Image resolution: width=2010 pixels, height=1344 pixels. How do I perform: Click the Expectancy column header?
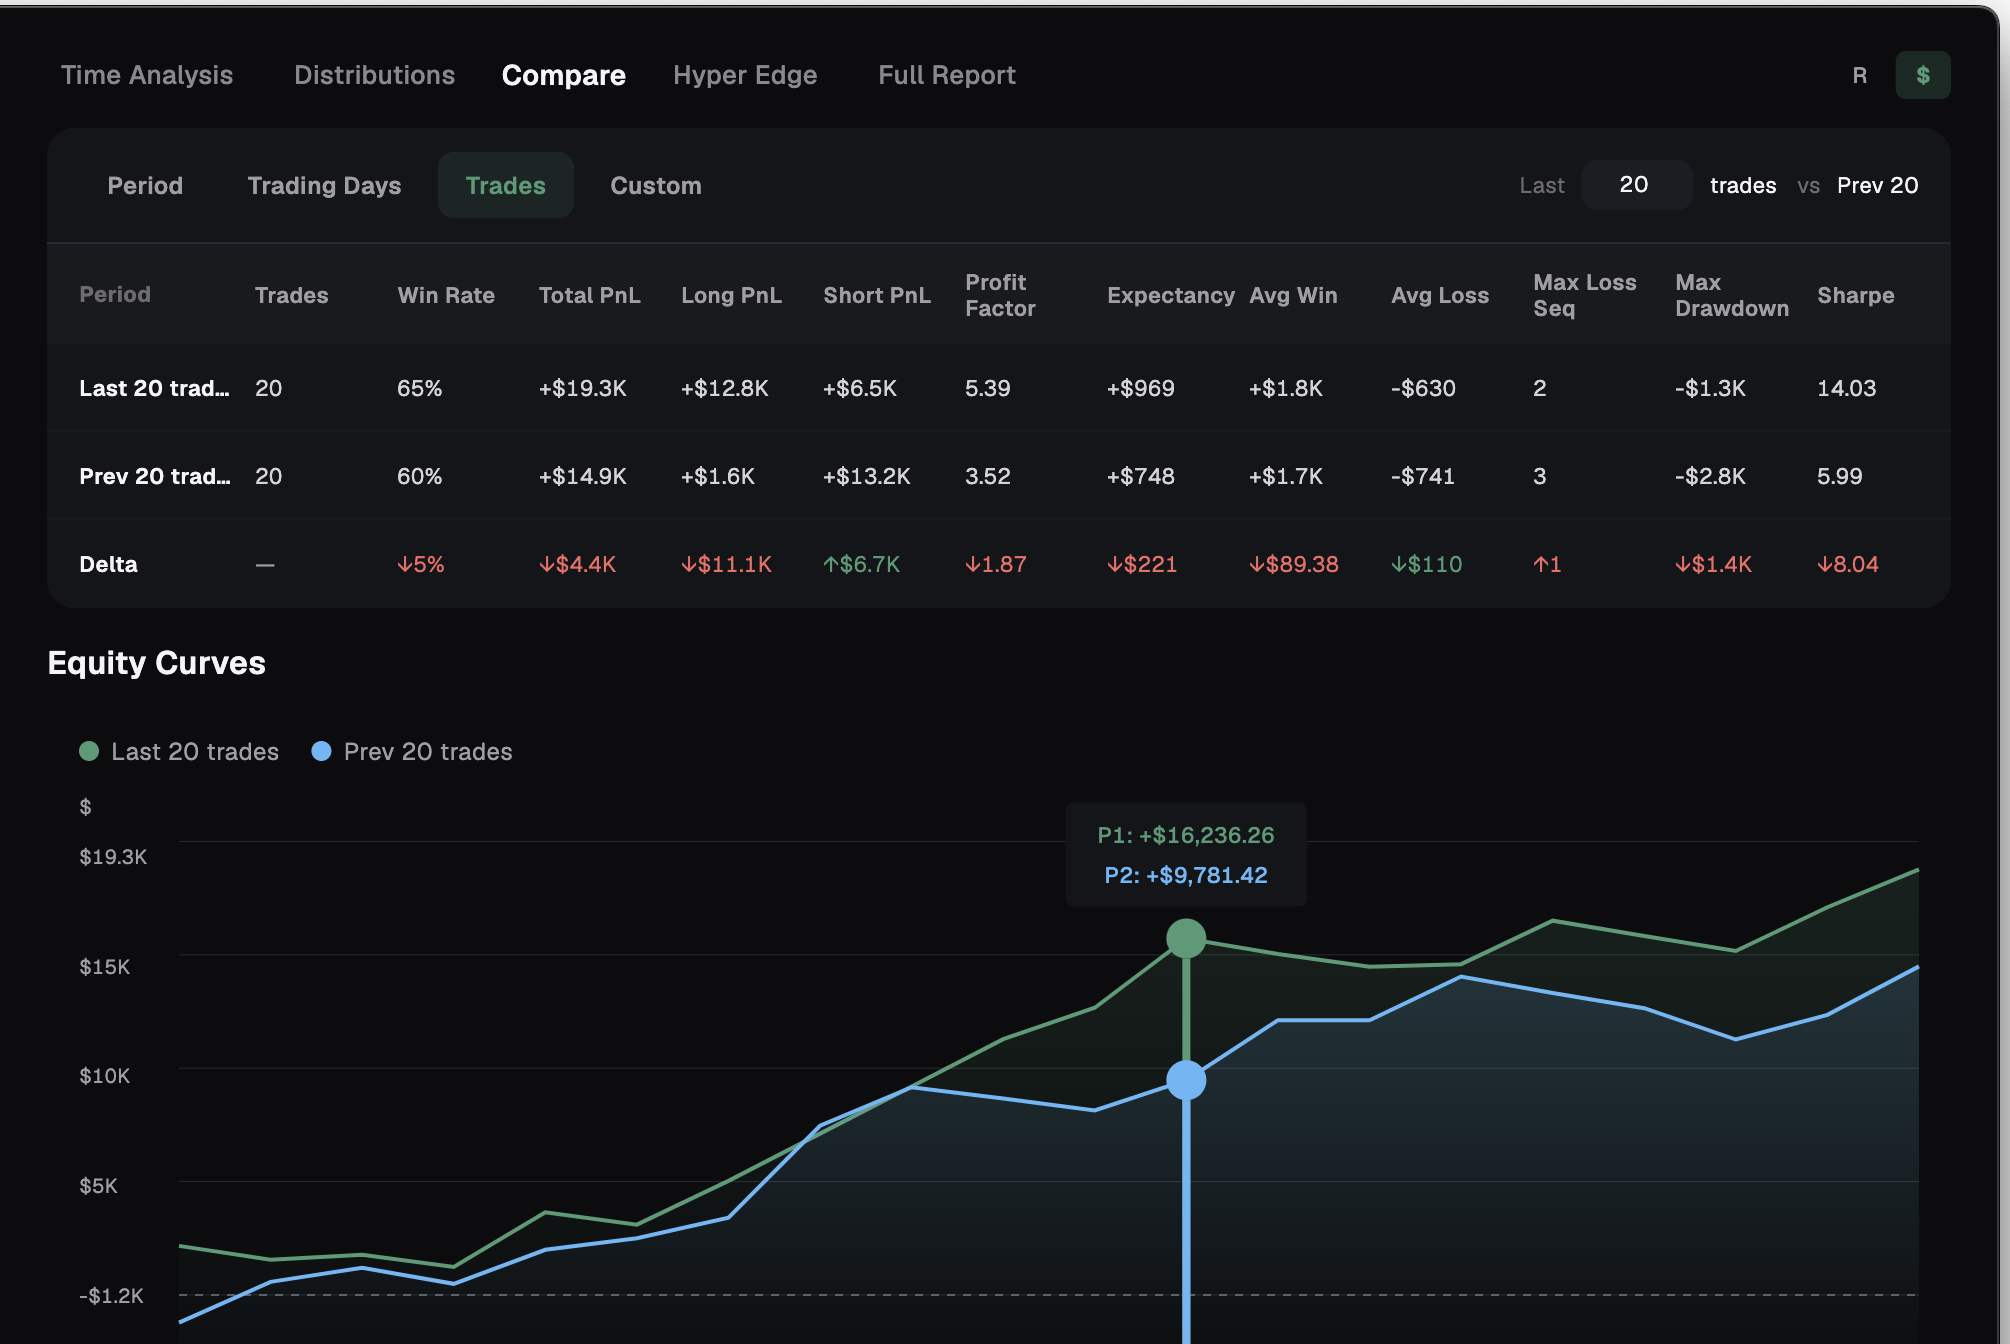click(1170, 295)
